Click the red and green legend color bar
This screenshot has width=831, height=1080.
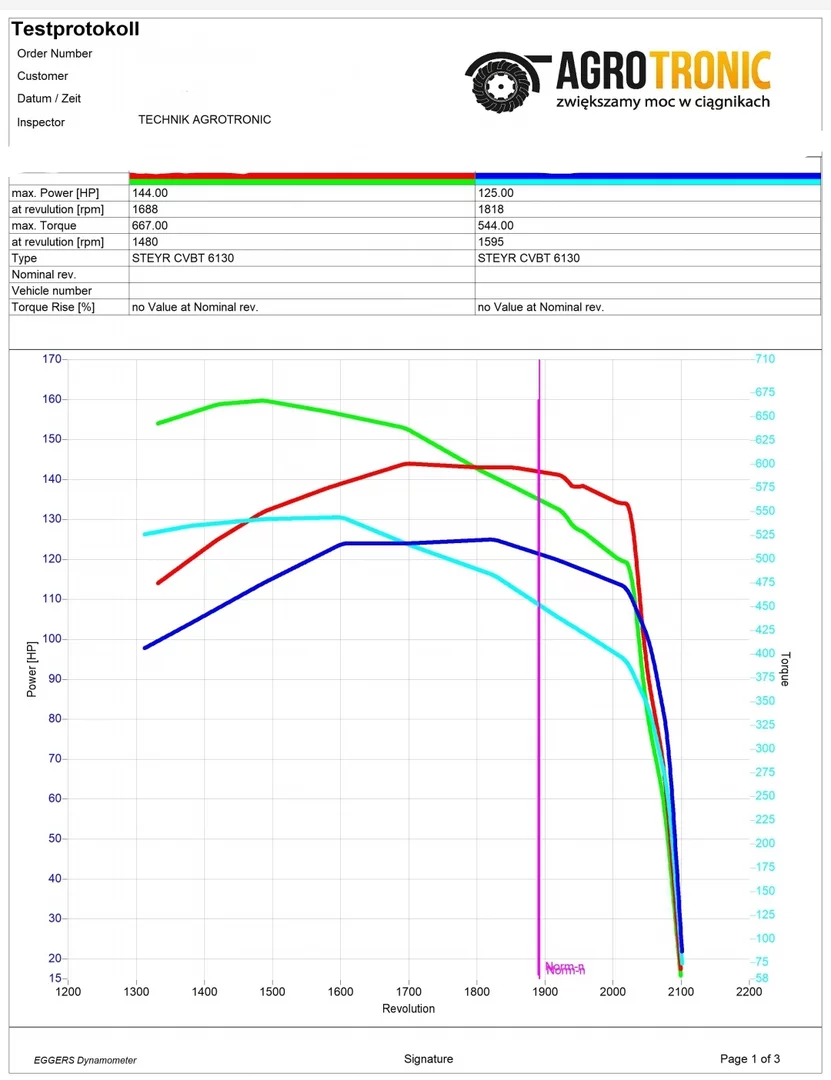coord(302,178)
